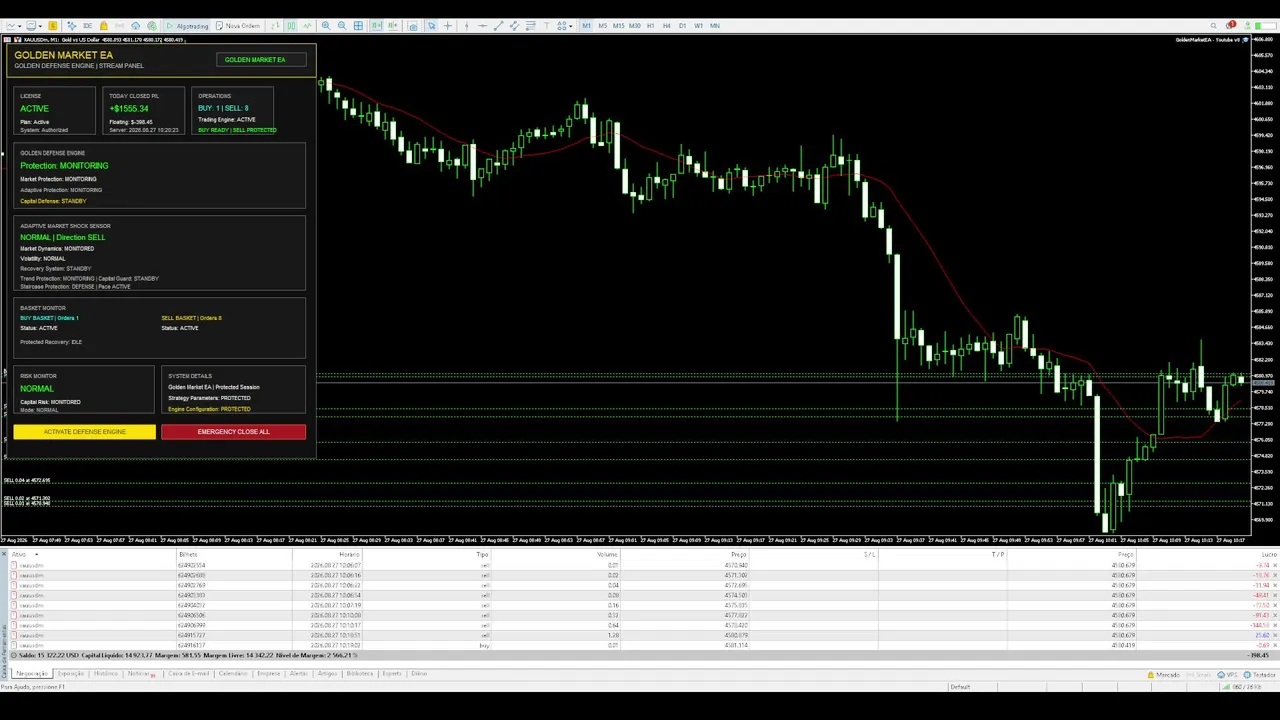This screenshot has height=720, width=1280.
Task: Click the camera screenshot icon
Action: pyautogui.click(x=413, y=25)
